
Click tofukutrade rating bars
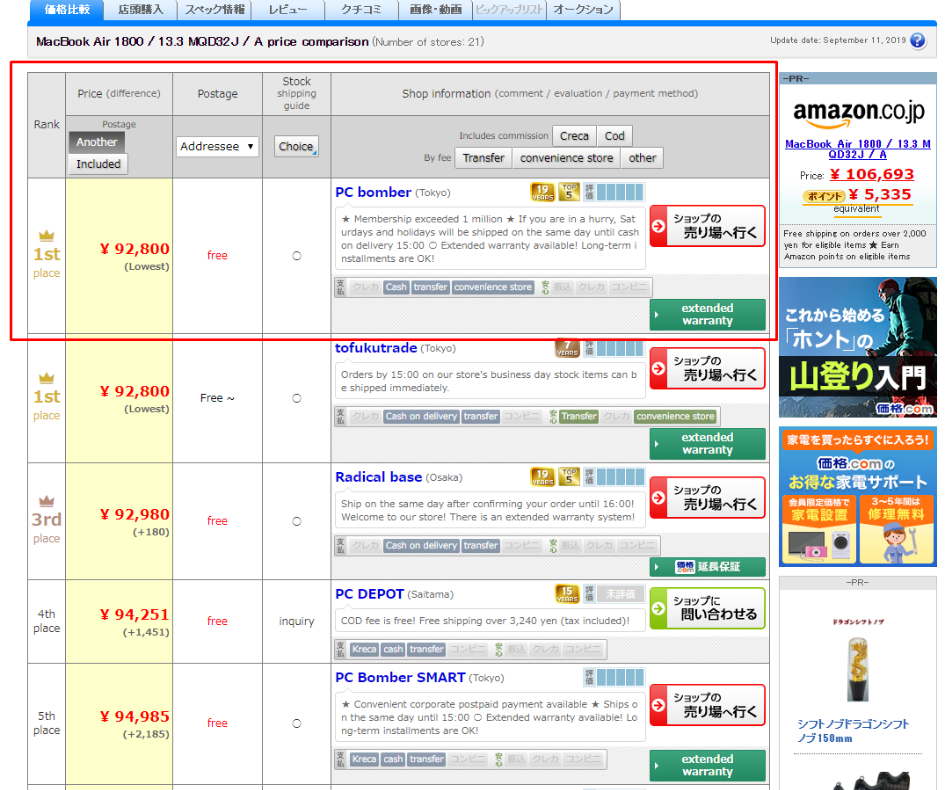[x=620, y=348]
